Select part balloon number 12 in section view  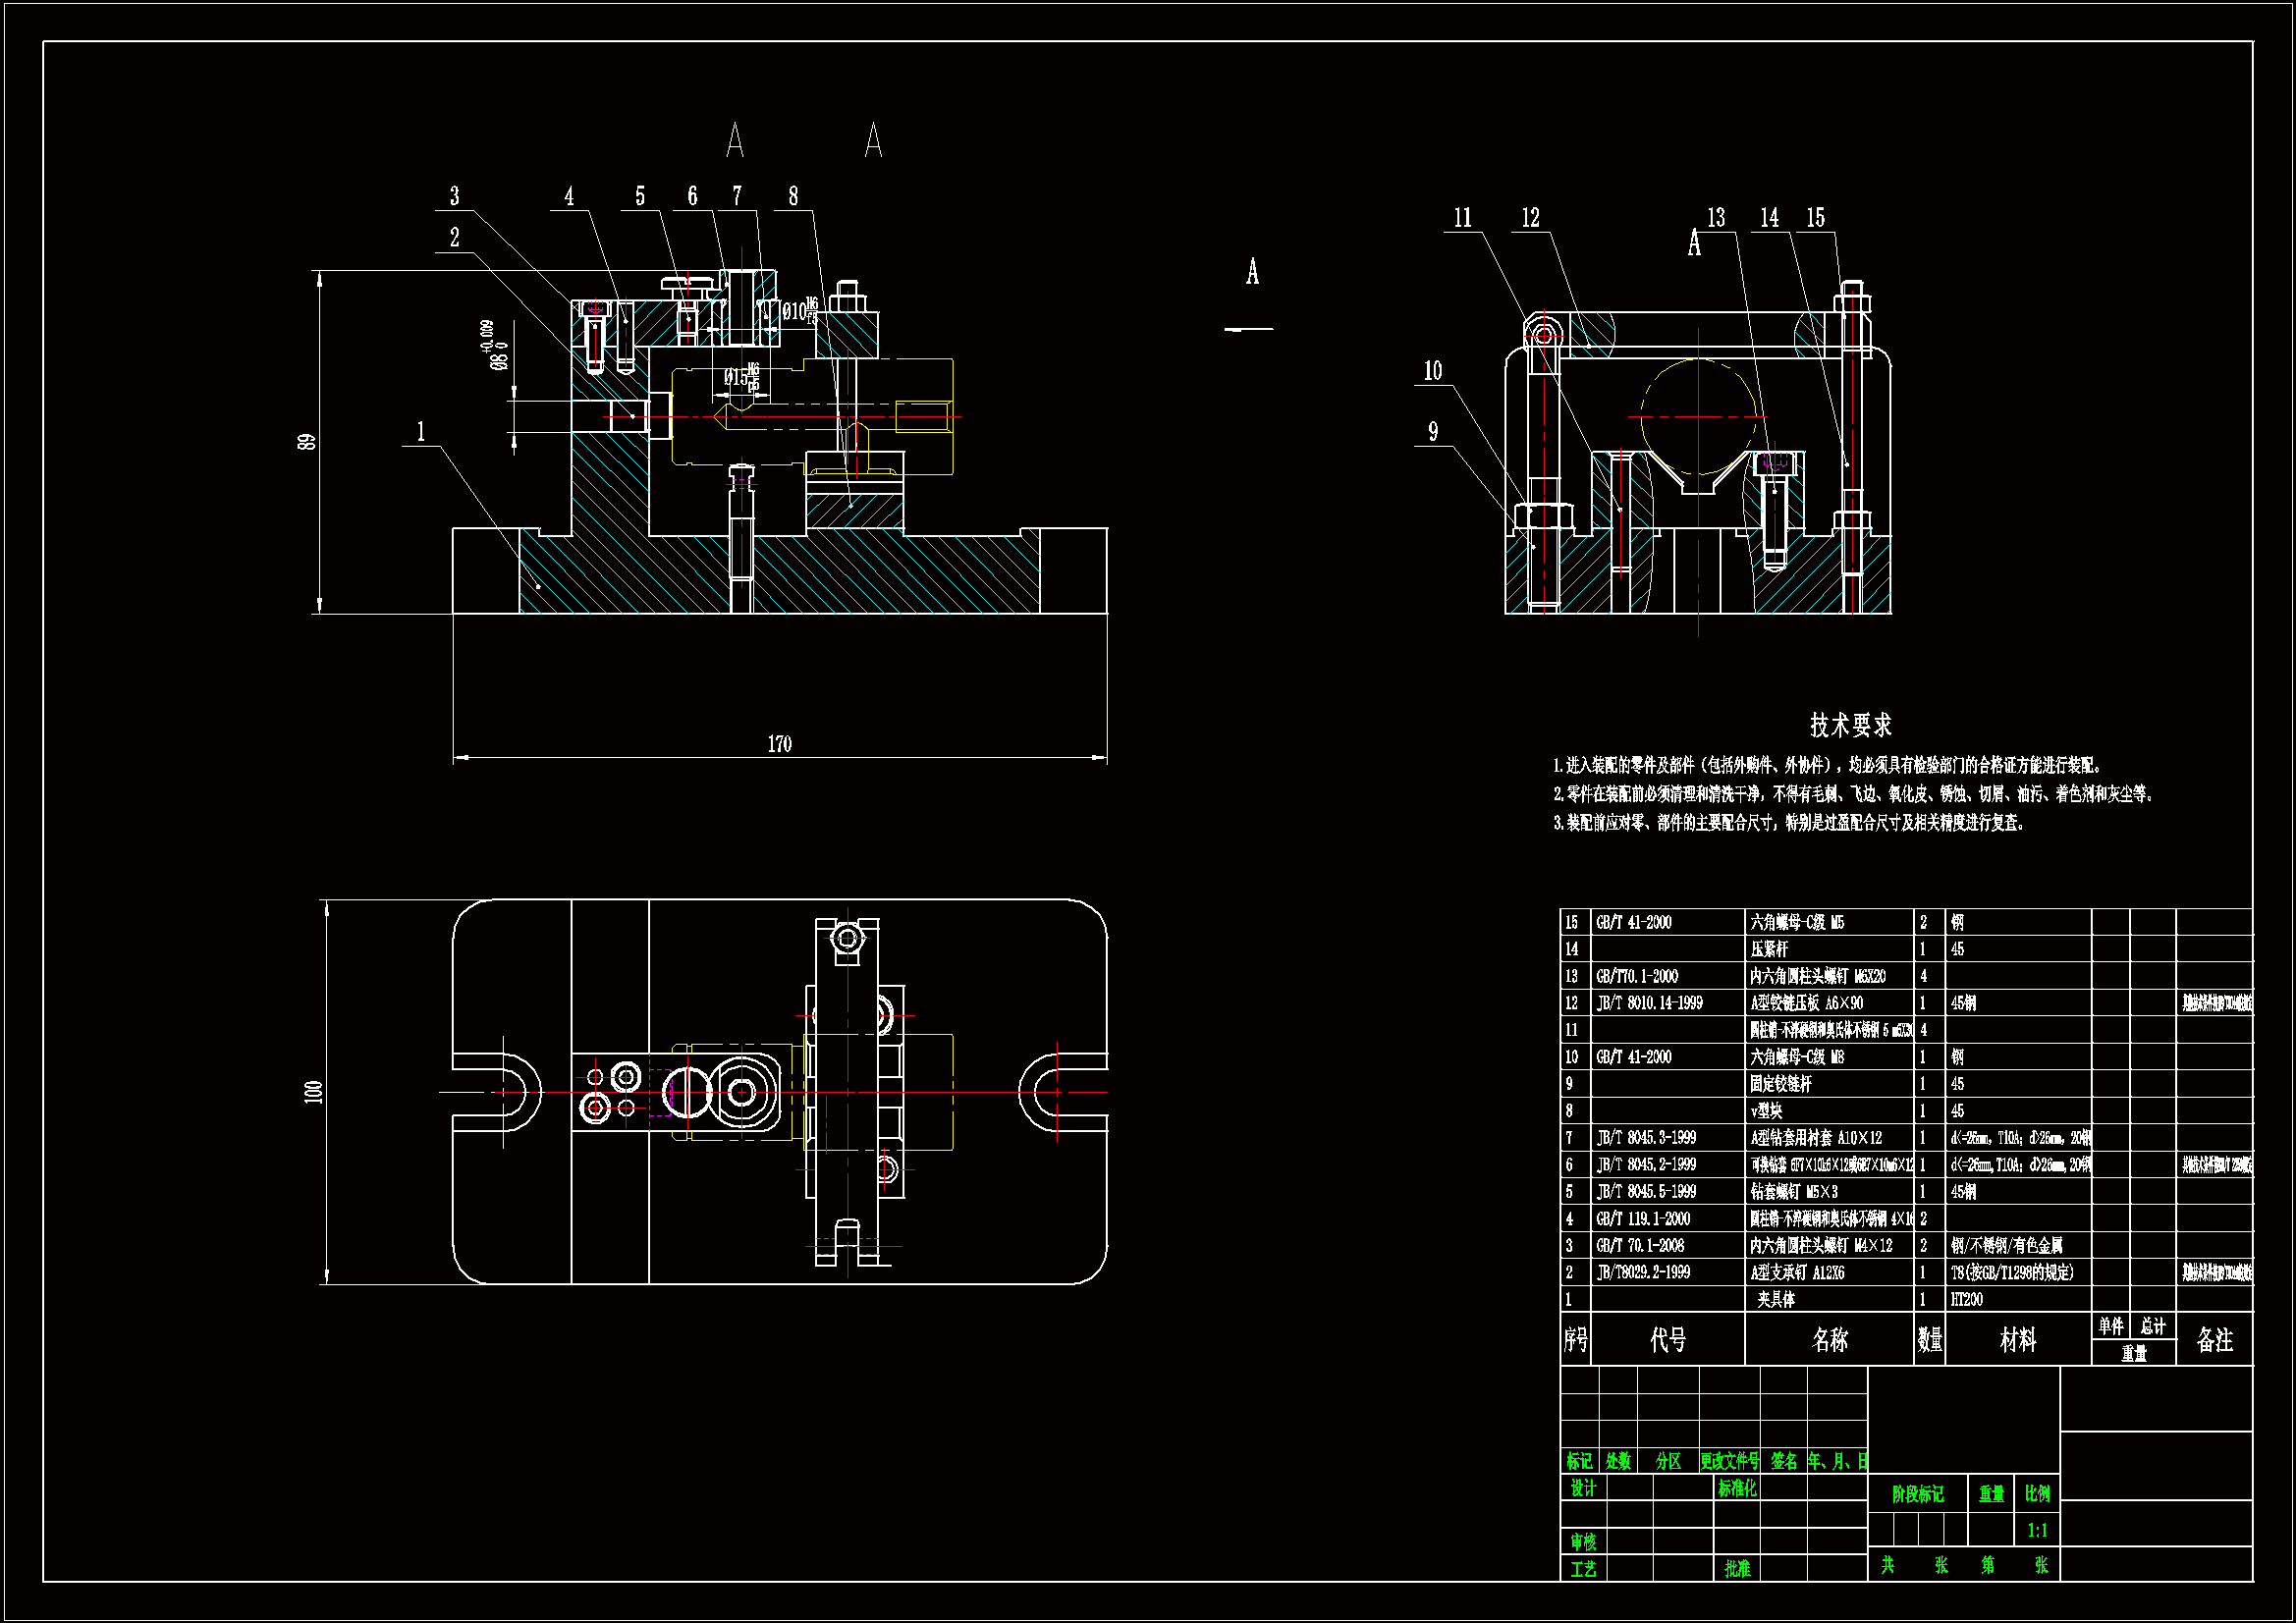pos(1530,218)
